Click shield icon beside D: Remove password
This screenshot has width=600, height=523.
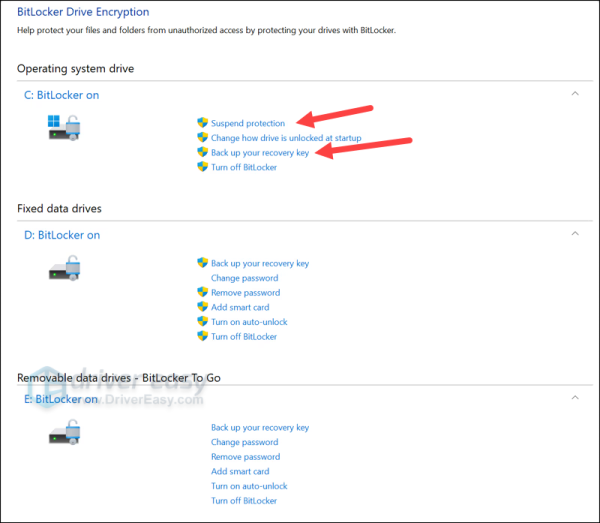(x=202, y=292)
